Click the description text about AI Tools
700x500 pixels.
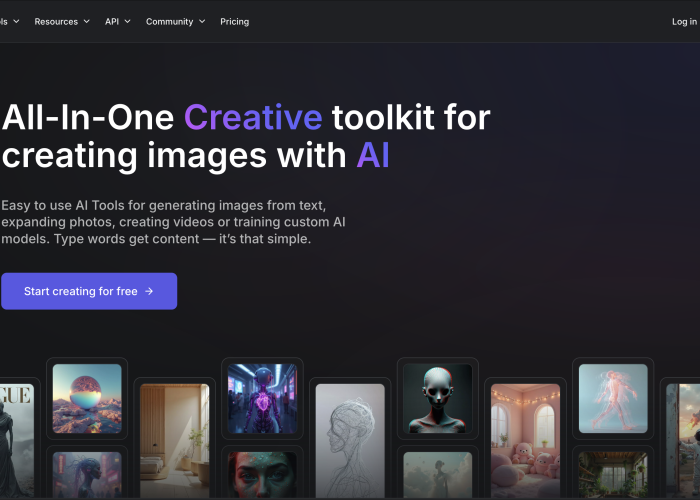click(x=173, y=222)
